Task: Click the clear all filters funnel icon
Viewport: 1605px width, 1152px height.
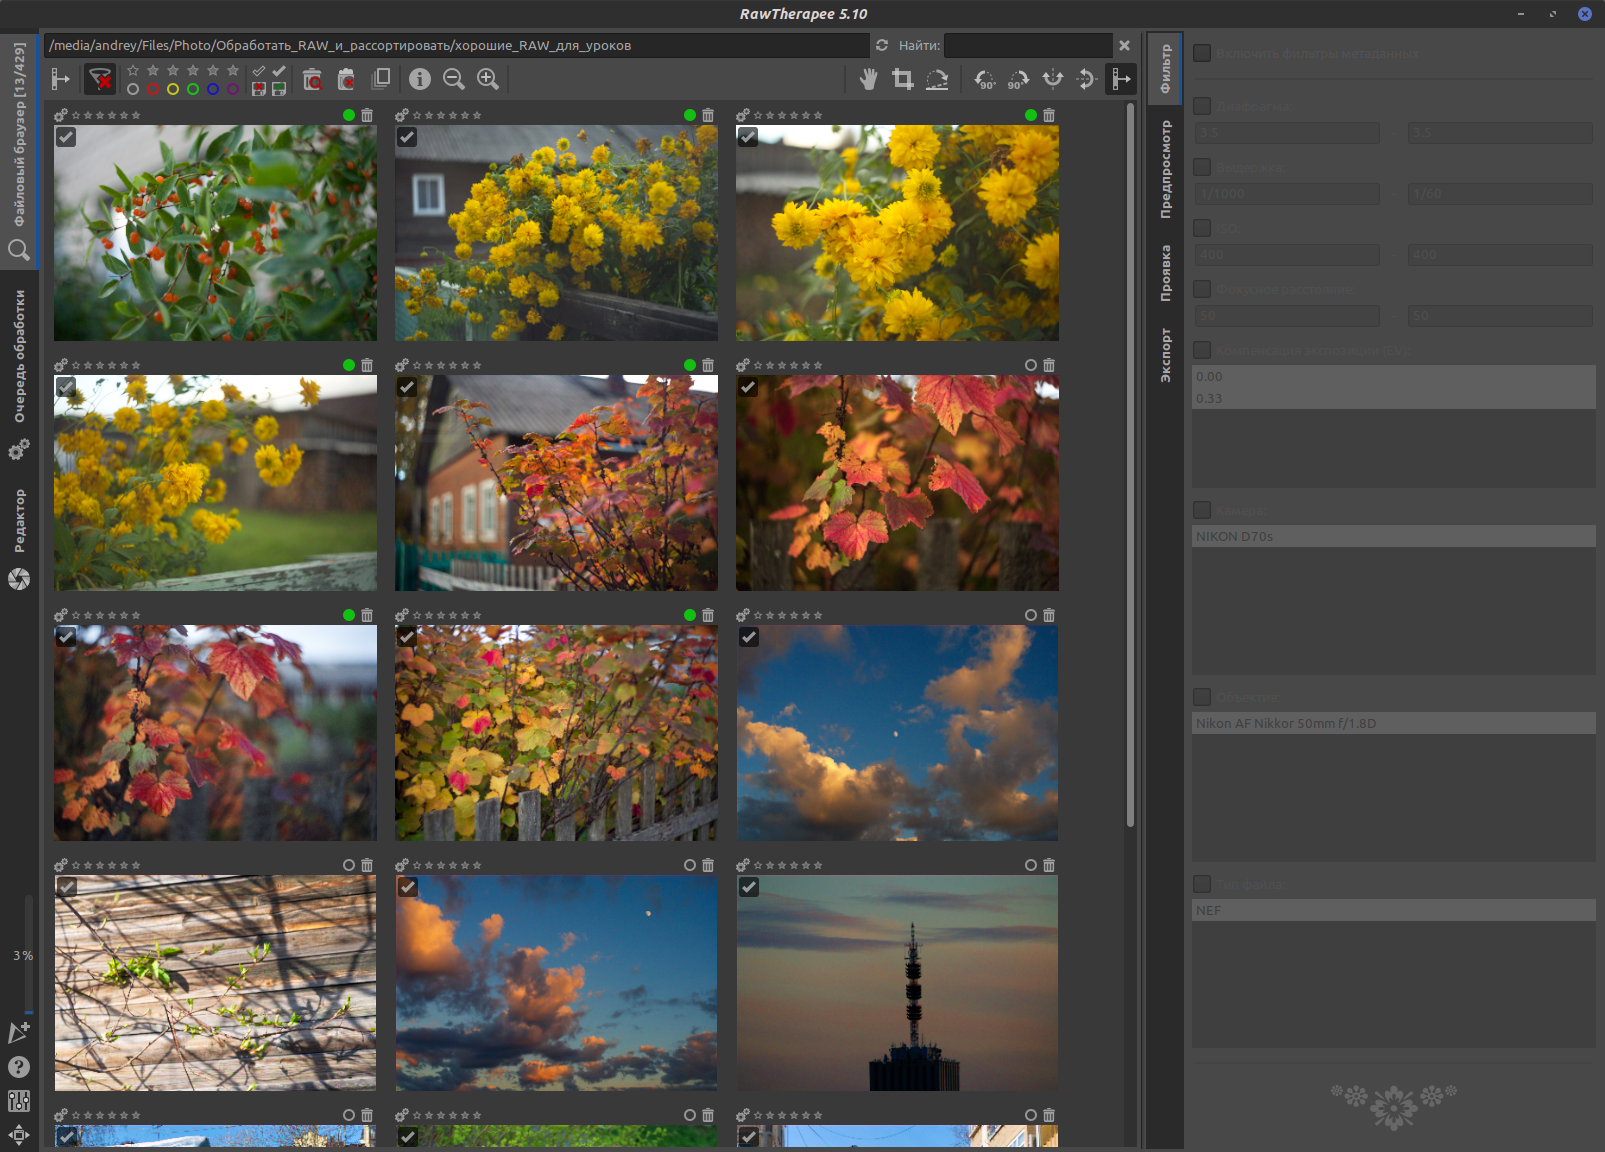Action: [100, 79]
